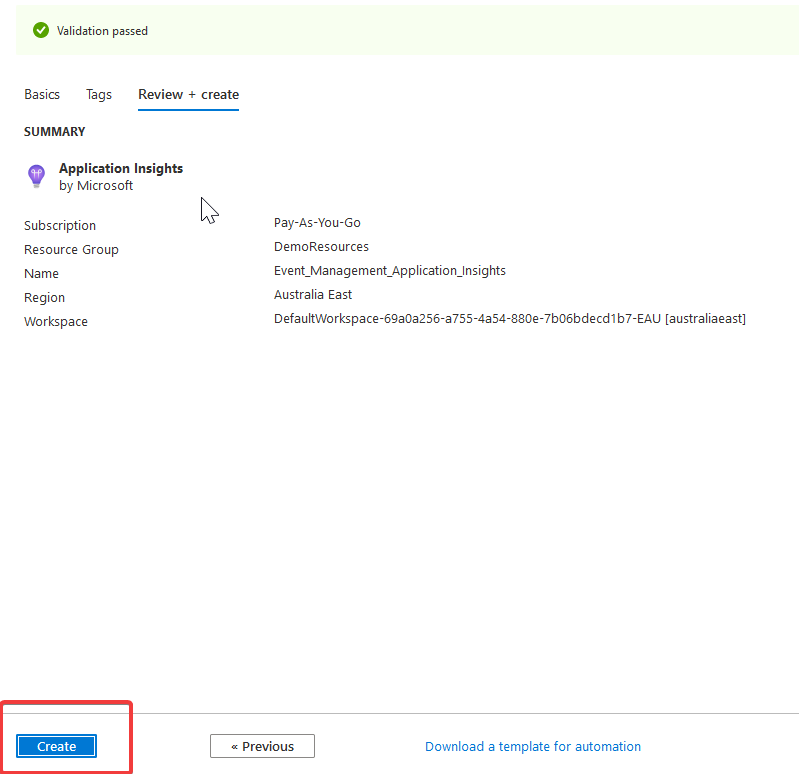The width and height of the screenshot is (799, 774).
Task: Click the Australia East region value
Action: (313, 295)
